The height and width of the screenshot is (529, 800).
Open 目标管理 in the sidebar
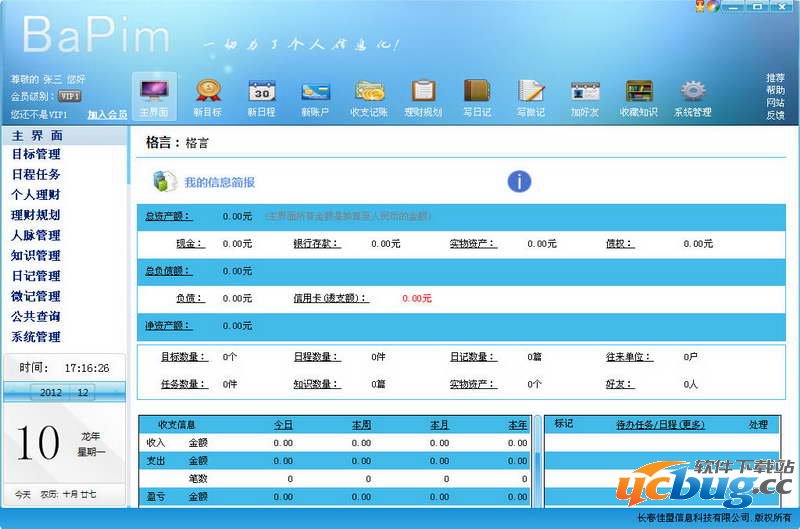pos(36,154)
